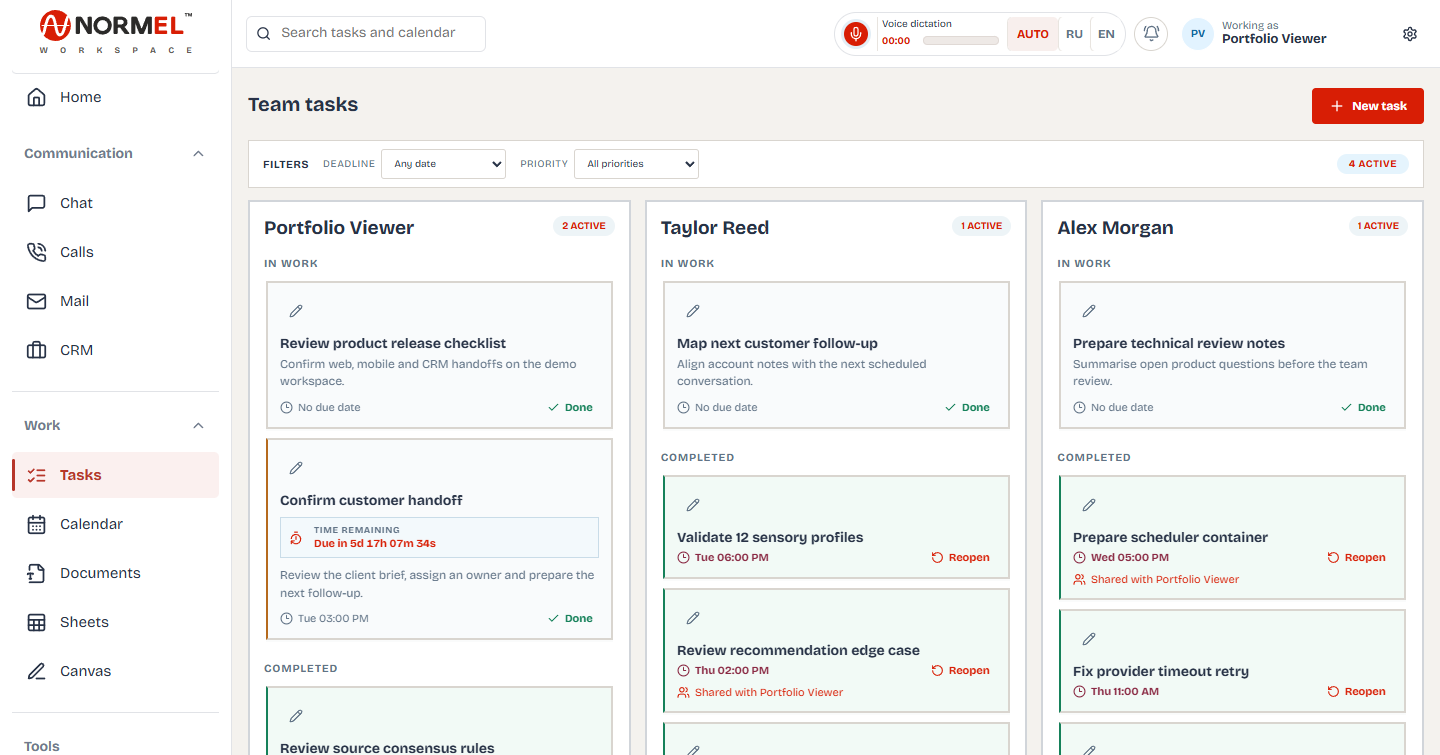This screenshot has height=755, width=1440.
Task: Edit the Map next customer follow-up task
Action: pos(693,311)
